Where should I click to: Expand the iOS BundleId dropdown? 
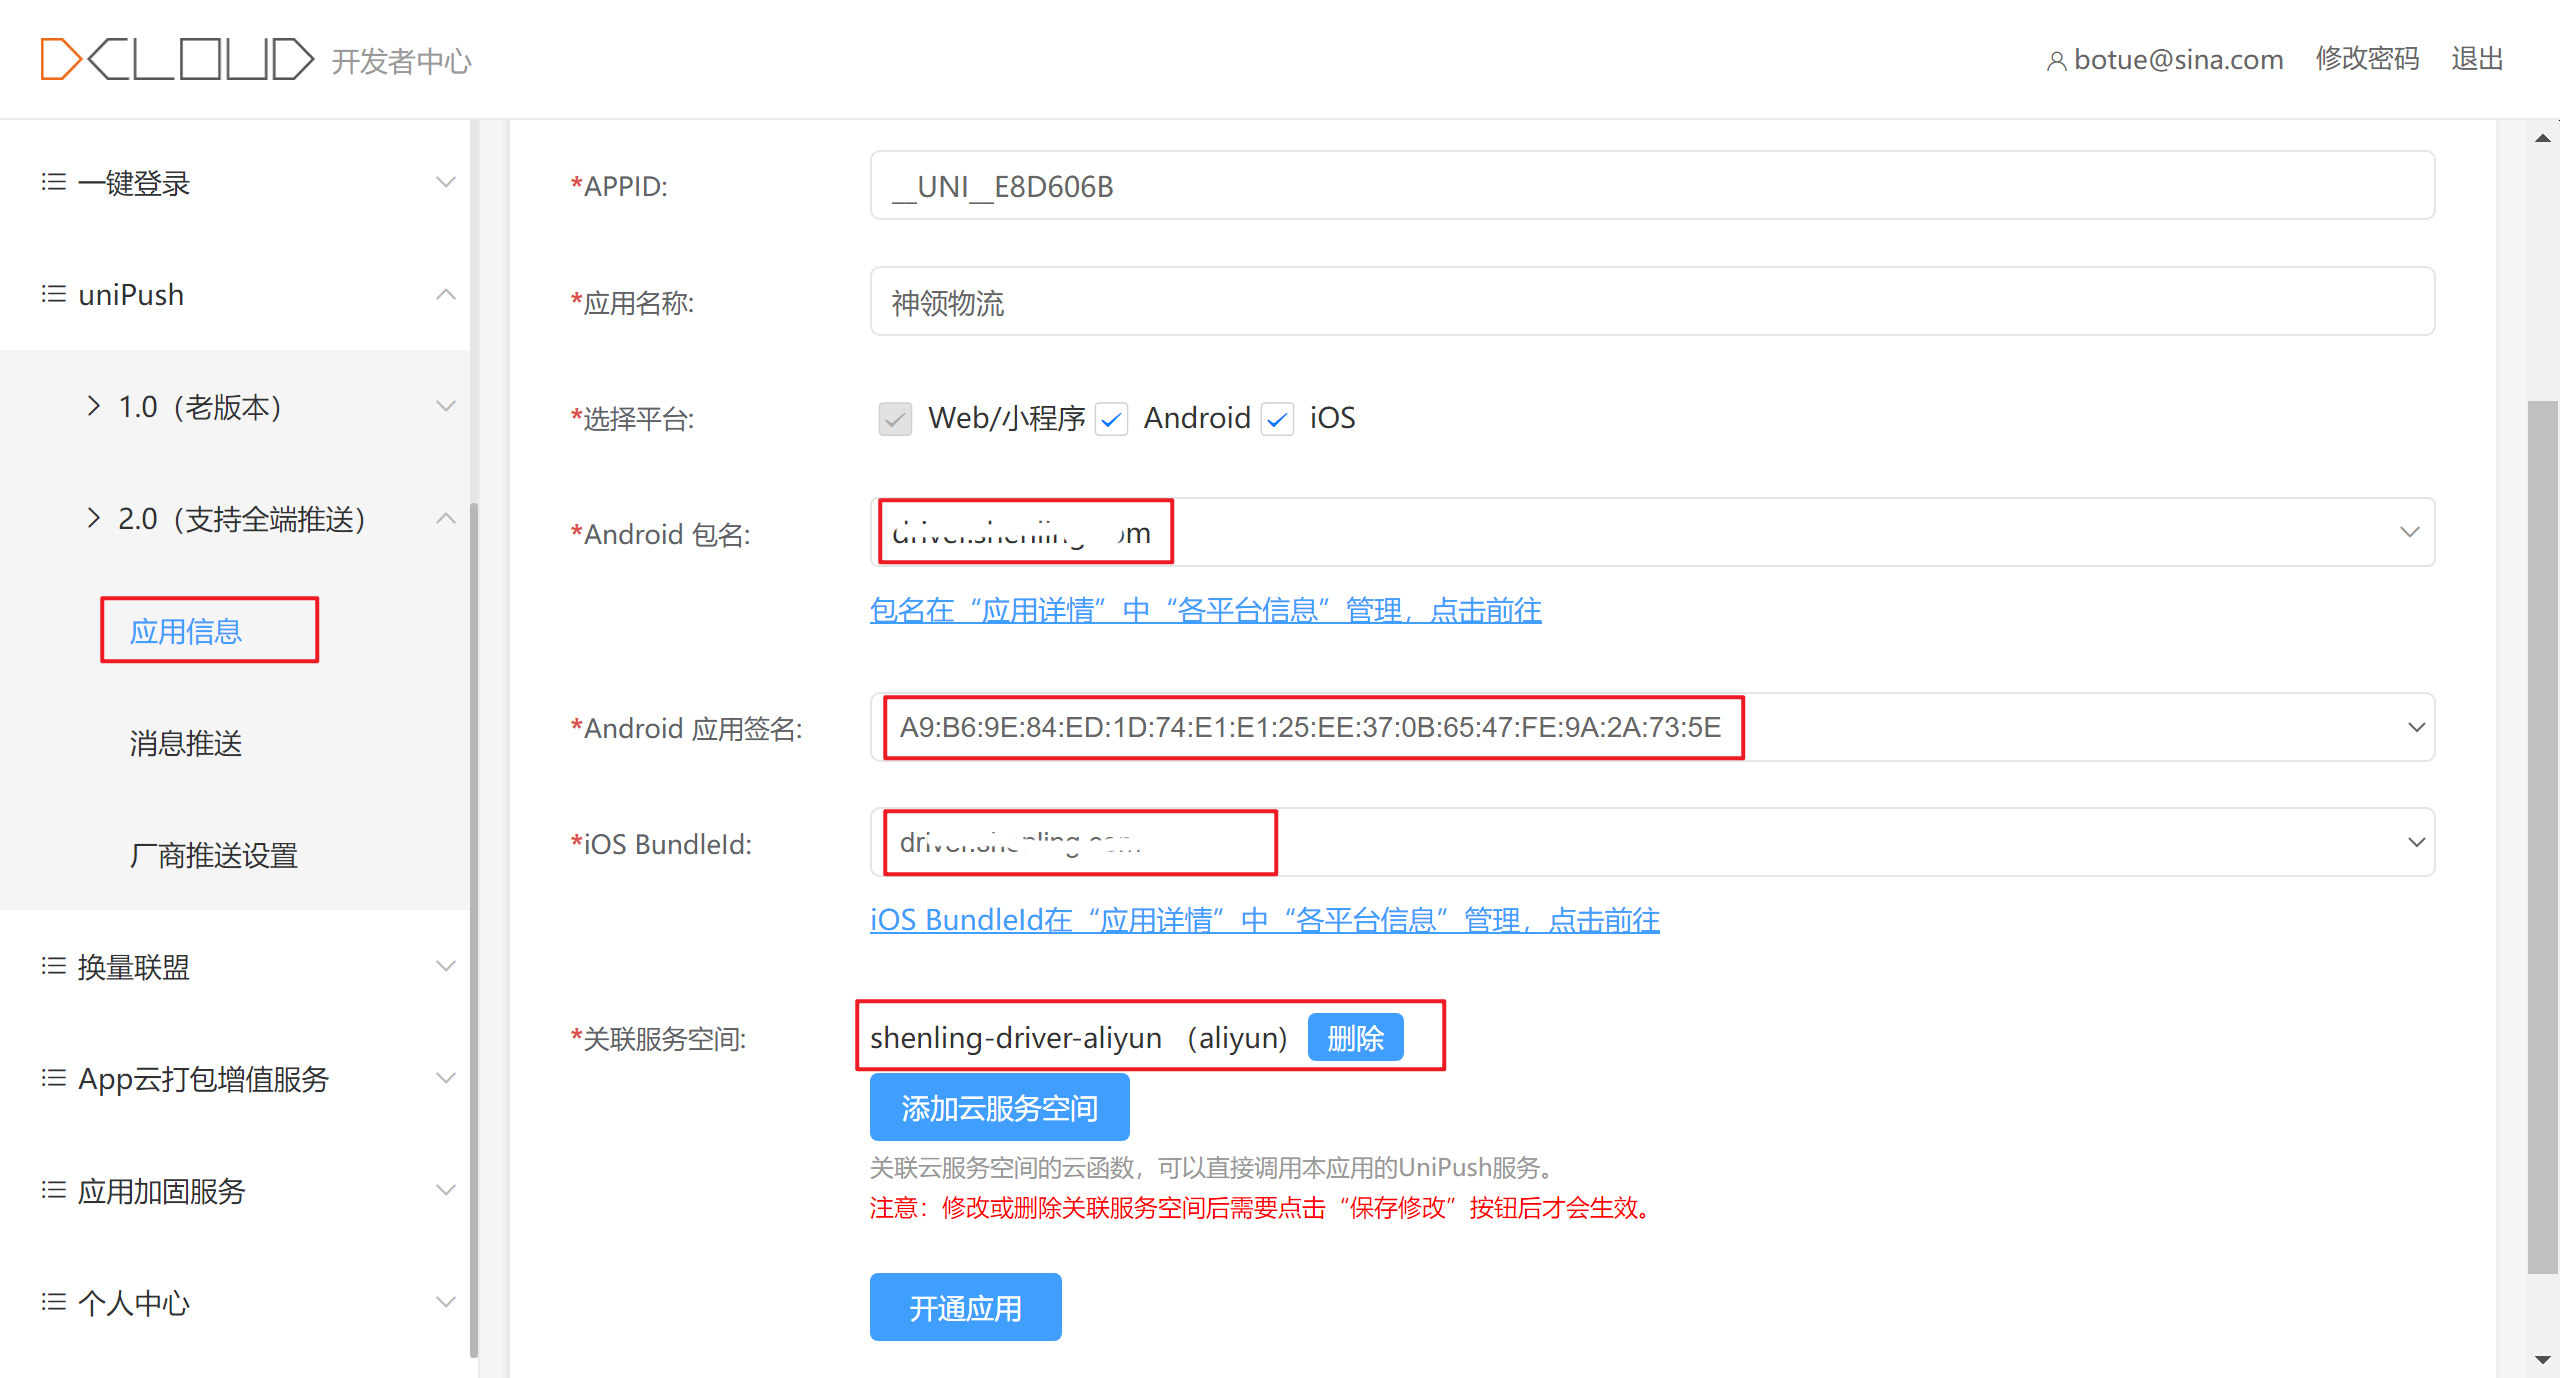click(x=2415, y=842)
